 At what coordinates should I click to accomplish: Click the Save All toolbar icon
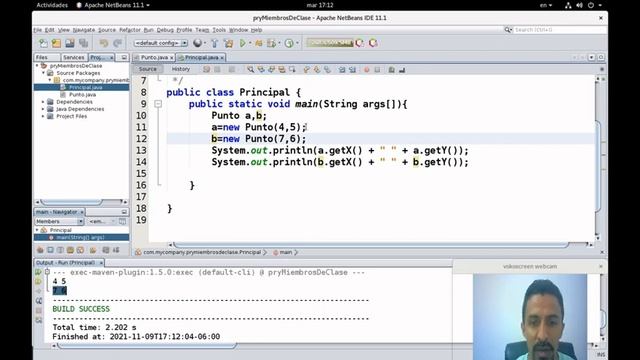tap(84, 43)
